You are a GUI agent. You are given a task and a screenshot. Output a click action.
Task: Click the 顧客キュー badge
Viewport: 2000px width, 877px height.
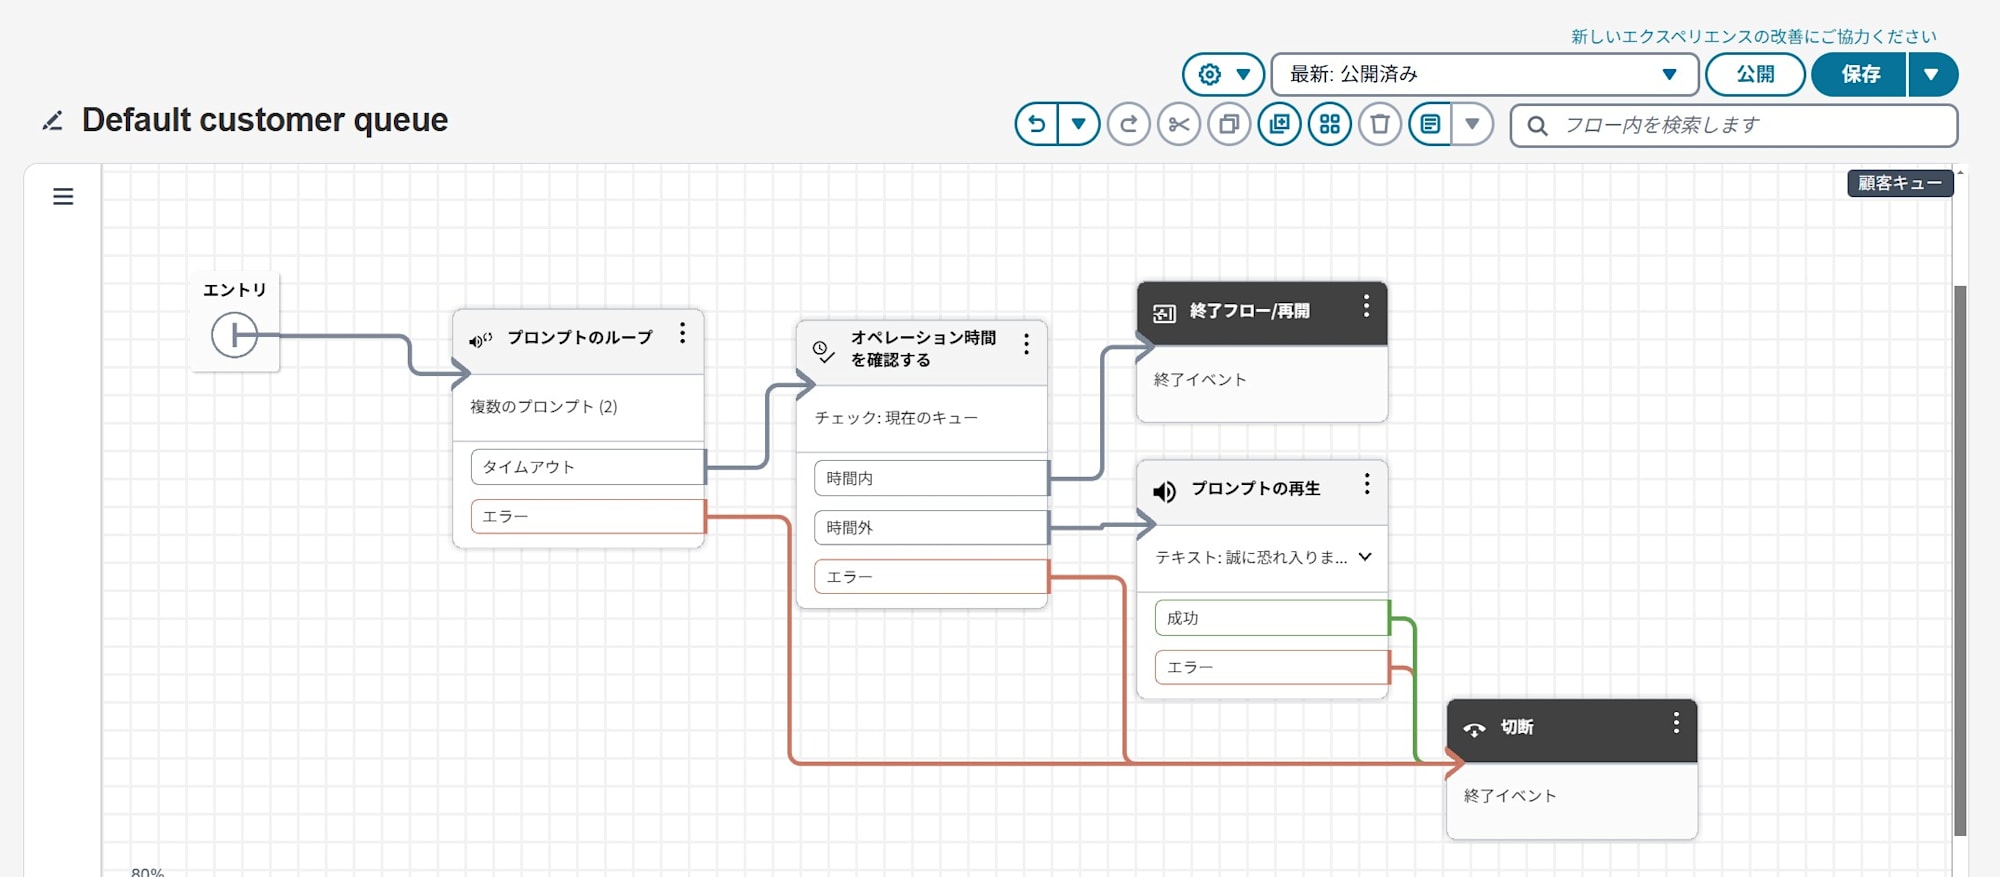(1899, 183)
